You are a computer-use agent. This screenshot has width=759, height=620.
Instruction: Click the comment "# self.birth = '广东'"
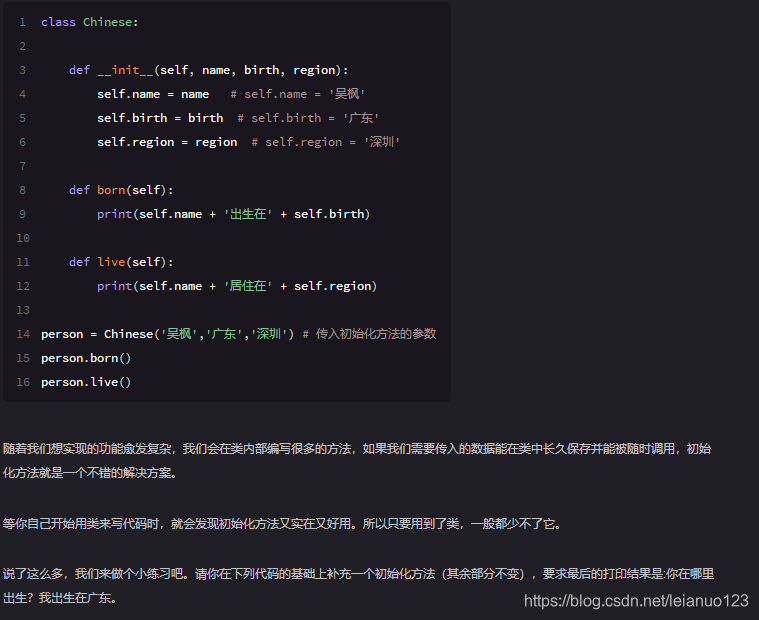point(308,118)
